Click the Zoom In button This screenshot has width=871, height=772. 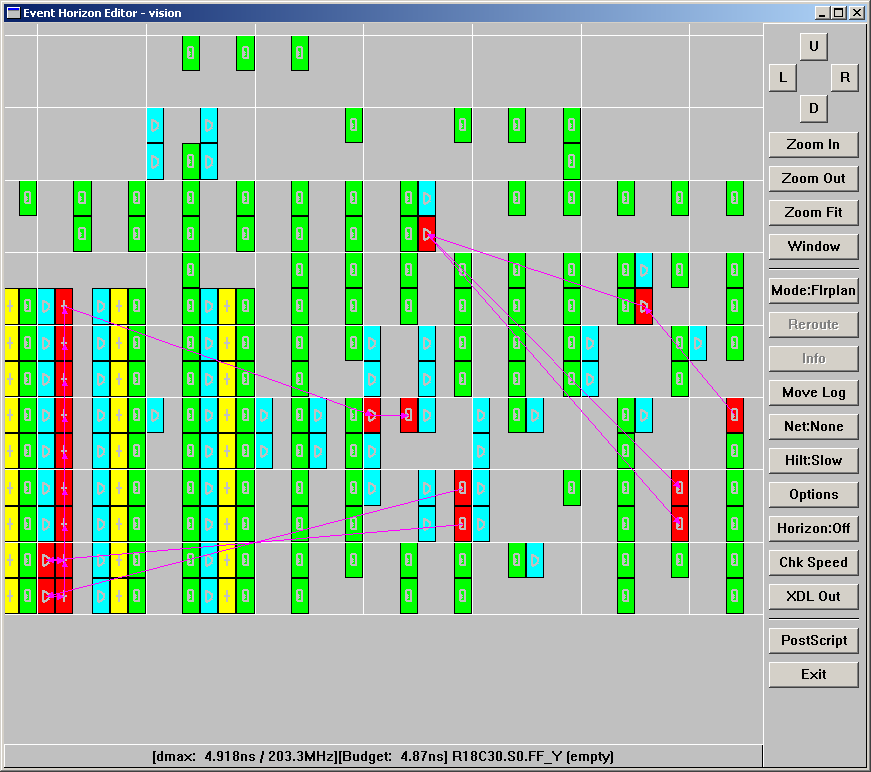(813, 144)
